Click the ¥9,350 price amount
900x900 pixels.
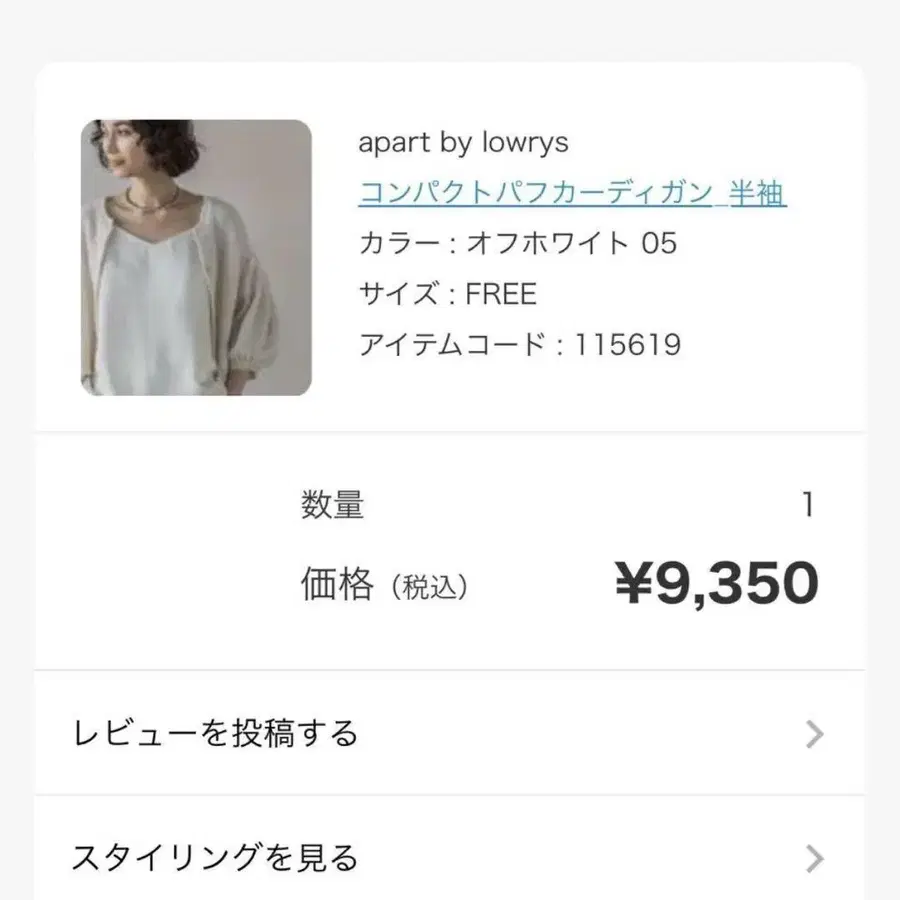(716, 583)
